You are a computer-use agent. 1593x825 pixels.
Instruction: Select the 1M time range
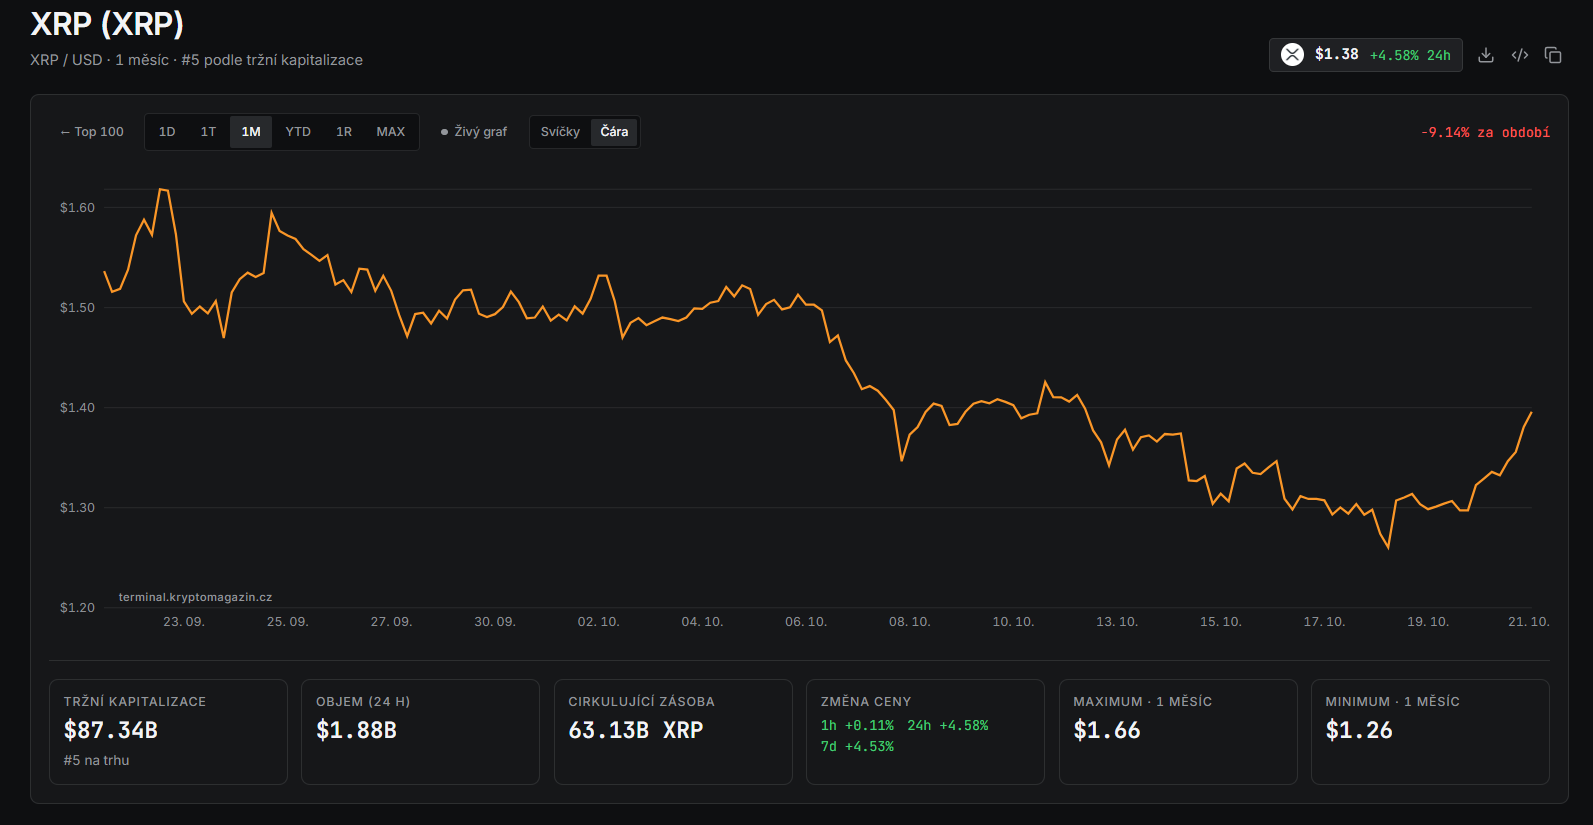click(251, 132)
